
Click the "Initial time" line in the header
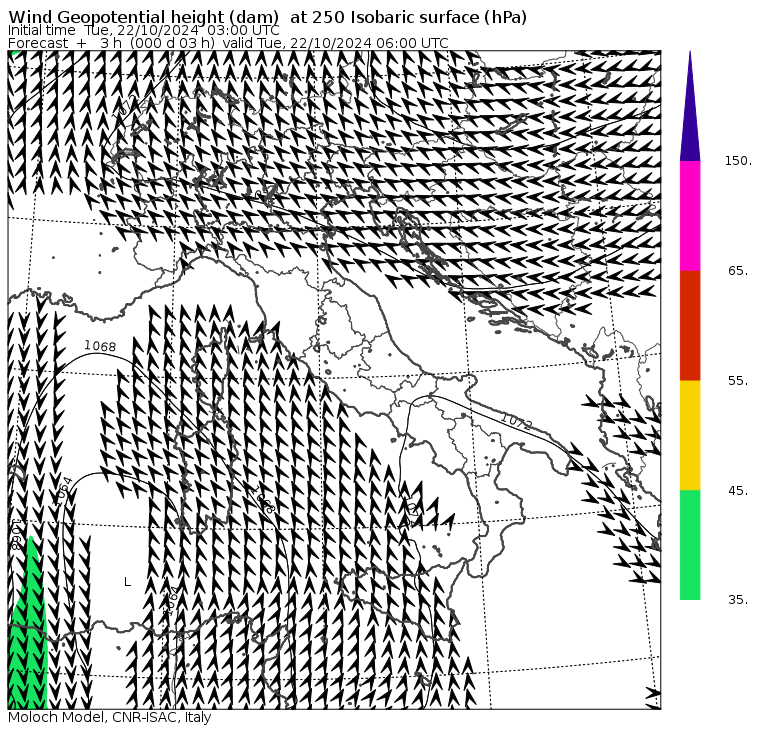click(x=143, y=31)
